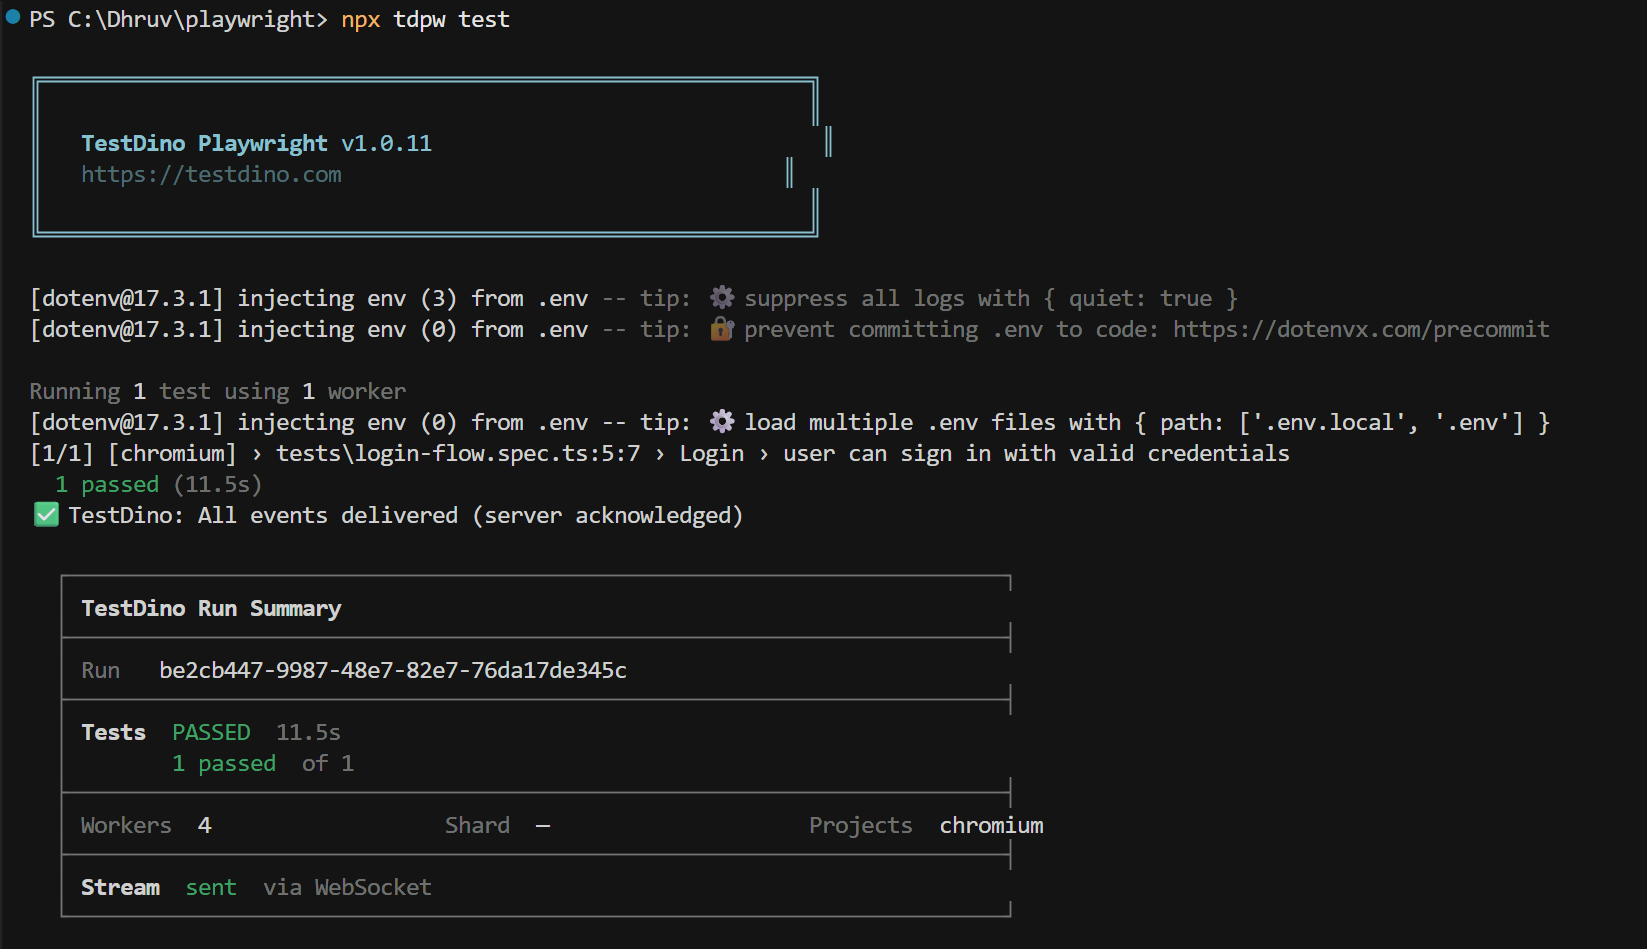The width and height of the screenshot is (1647, 949).
Task: Click green checkmark beside 'All events delivered'
Action: pos(46,515)
